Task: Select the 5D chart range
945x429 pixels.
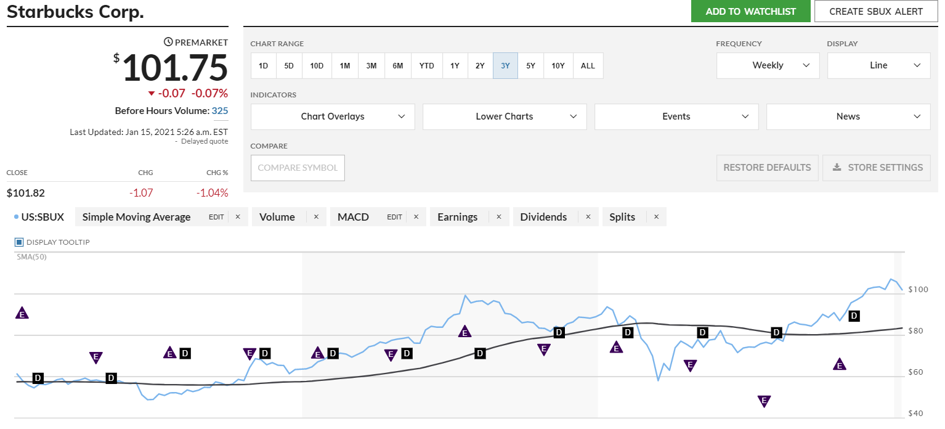Action: 289,66
